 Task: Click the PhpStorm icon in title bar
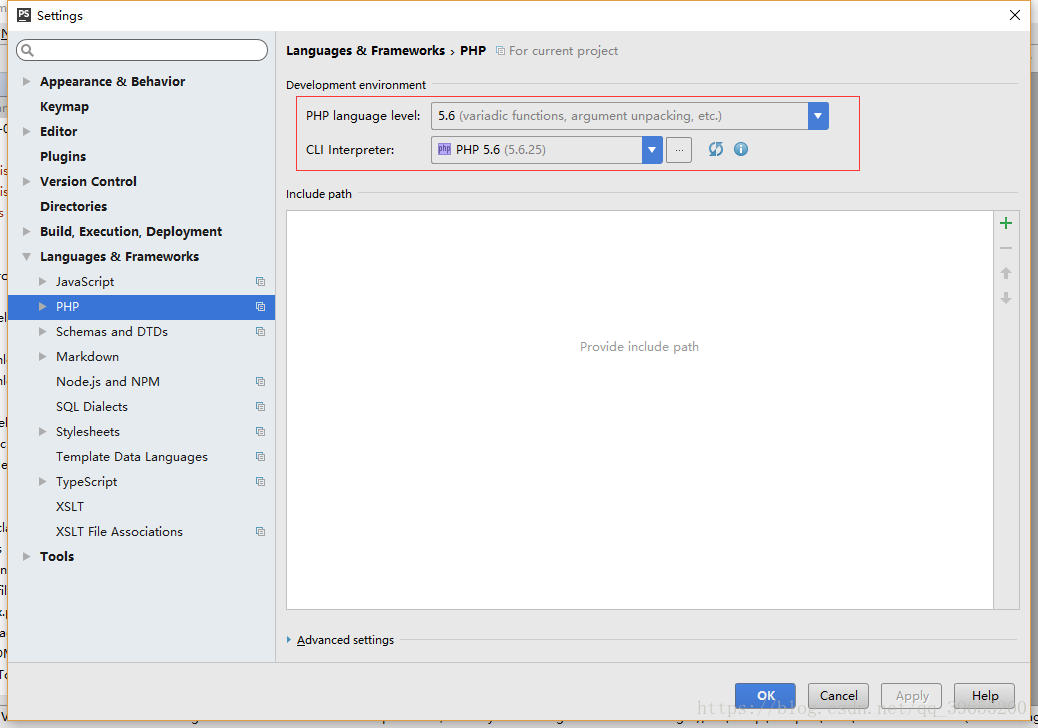(24, 15)
